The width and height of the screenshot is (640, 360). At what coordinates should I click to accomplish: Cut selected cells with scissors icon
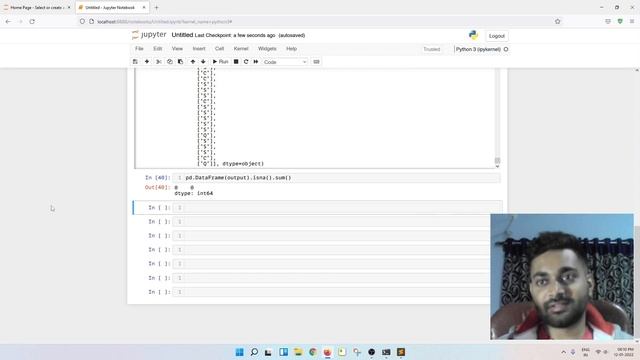pyautogui.click(x=159, y=62)
